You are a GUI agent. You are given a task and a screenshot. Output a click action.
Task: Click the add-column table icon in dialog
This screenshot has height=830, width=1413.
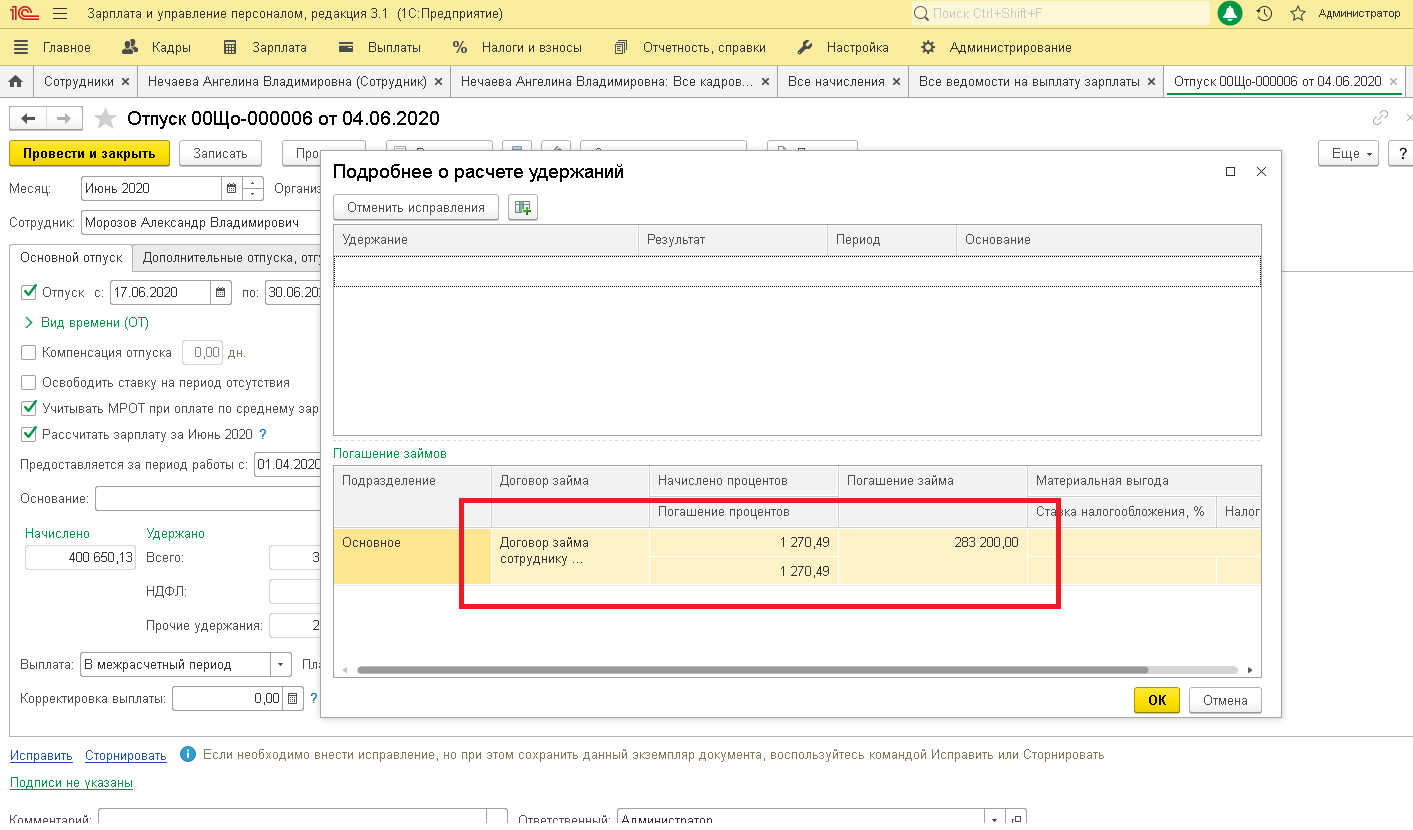[523, 208]
